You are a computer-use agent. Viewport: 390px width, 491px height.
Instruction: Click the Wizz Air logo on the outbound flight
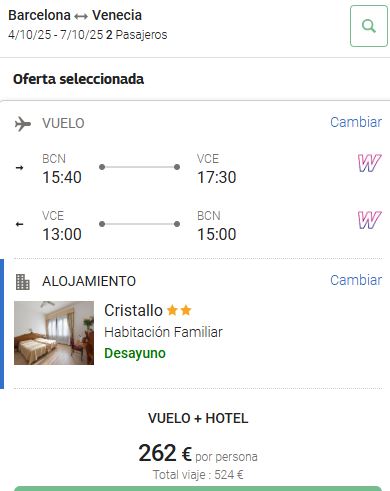pyautogui.click(x=369, y=163)
